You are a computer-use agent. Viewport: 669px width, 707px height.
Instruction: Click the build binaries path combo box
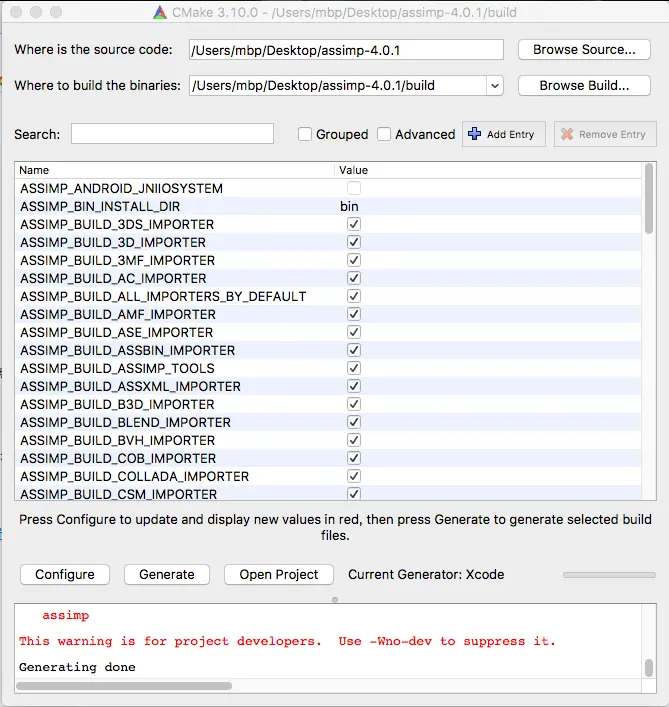(346, 86)
